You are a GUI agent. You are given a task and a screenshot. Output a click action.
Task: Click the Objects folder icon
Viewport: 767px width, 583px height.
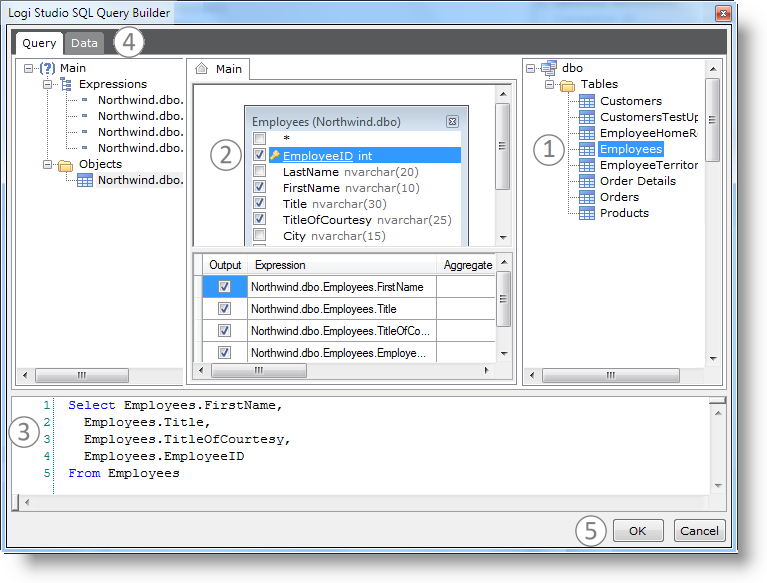[x=65, y=165]
